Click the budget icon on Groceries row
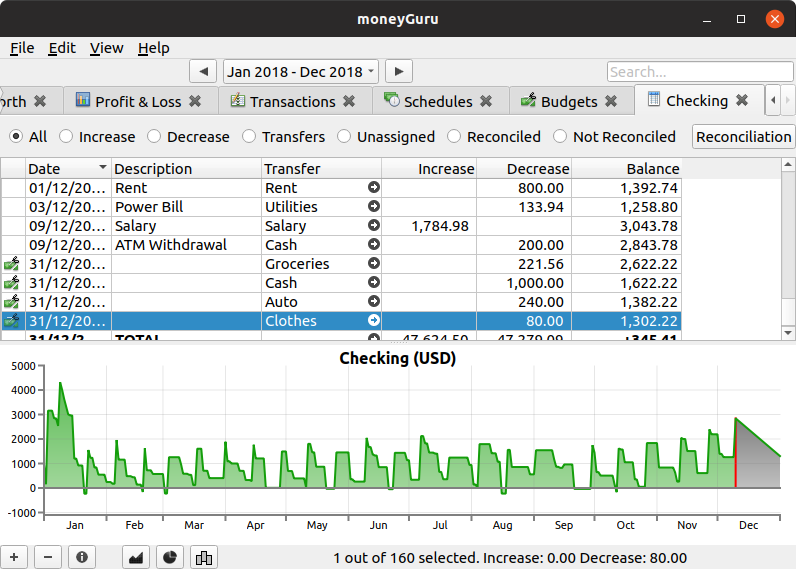796x569 pixels. (12, 263)
